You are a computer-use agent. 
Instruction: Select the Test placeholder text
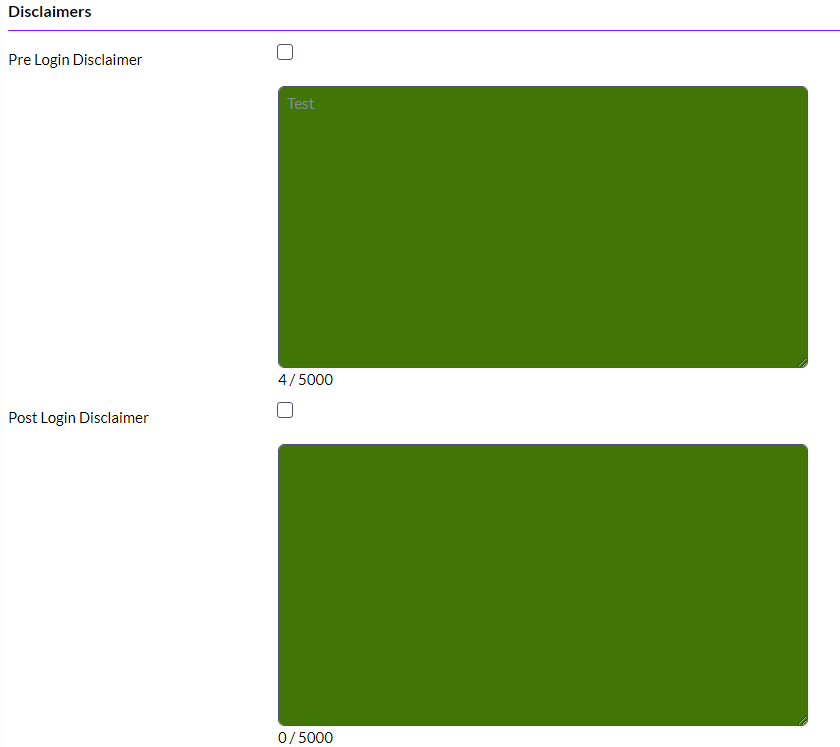[x=300, y=103]
